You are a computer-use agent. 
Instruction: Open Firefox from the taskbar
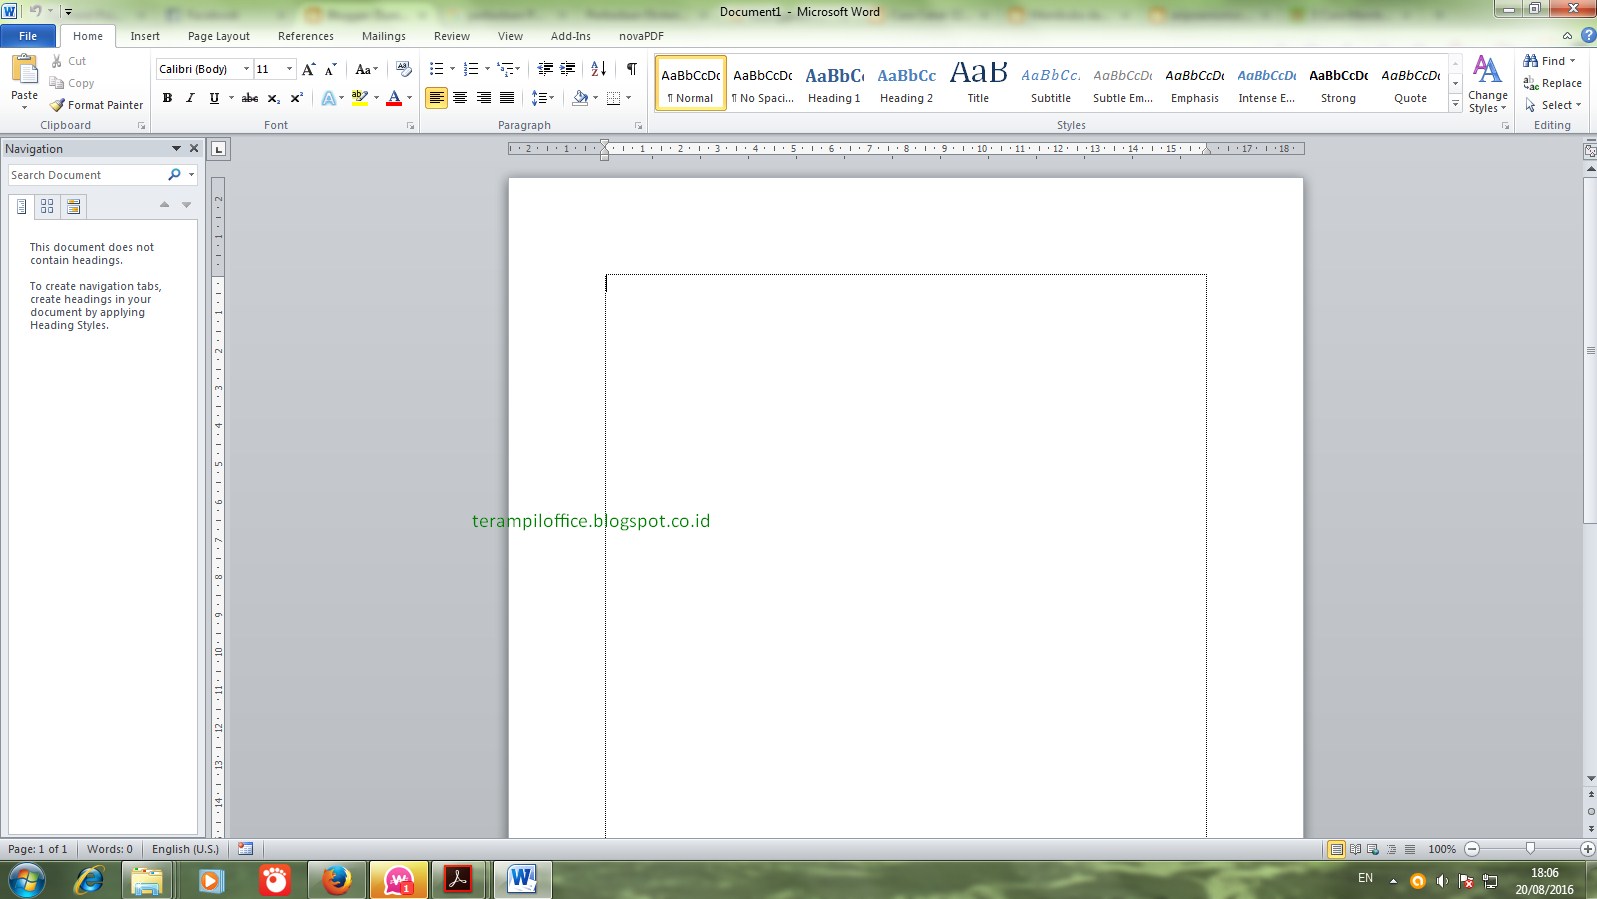tap(337, 880)
